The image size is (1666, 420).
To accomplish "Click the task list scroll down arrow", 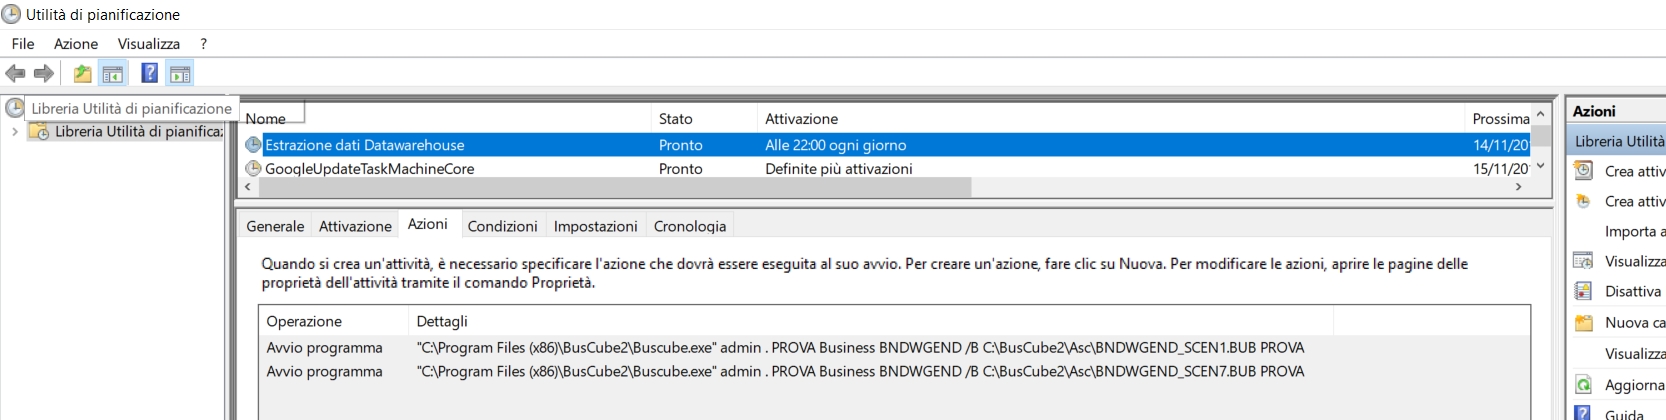I will pos(1541,166).
